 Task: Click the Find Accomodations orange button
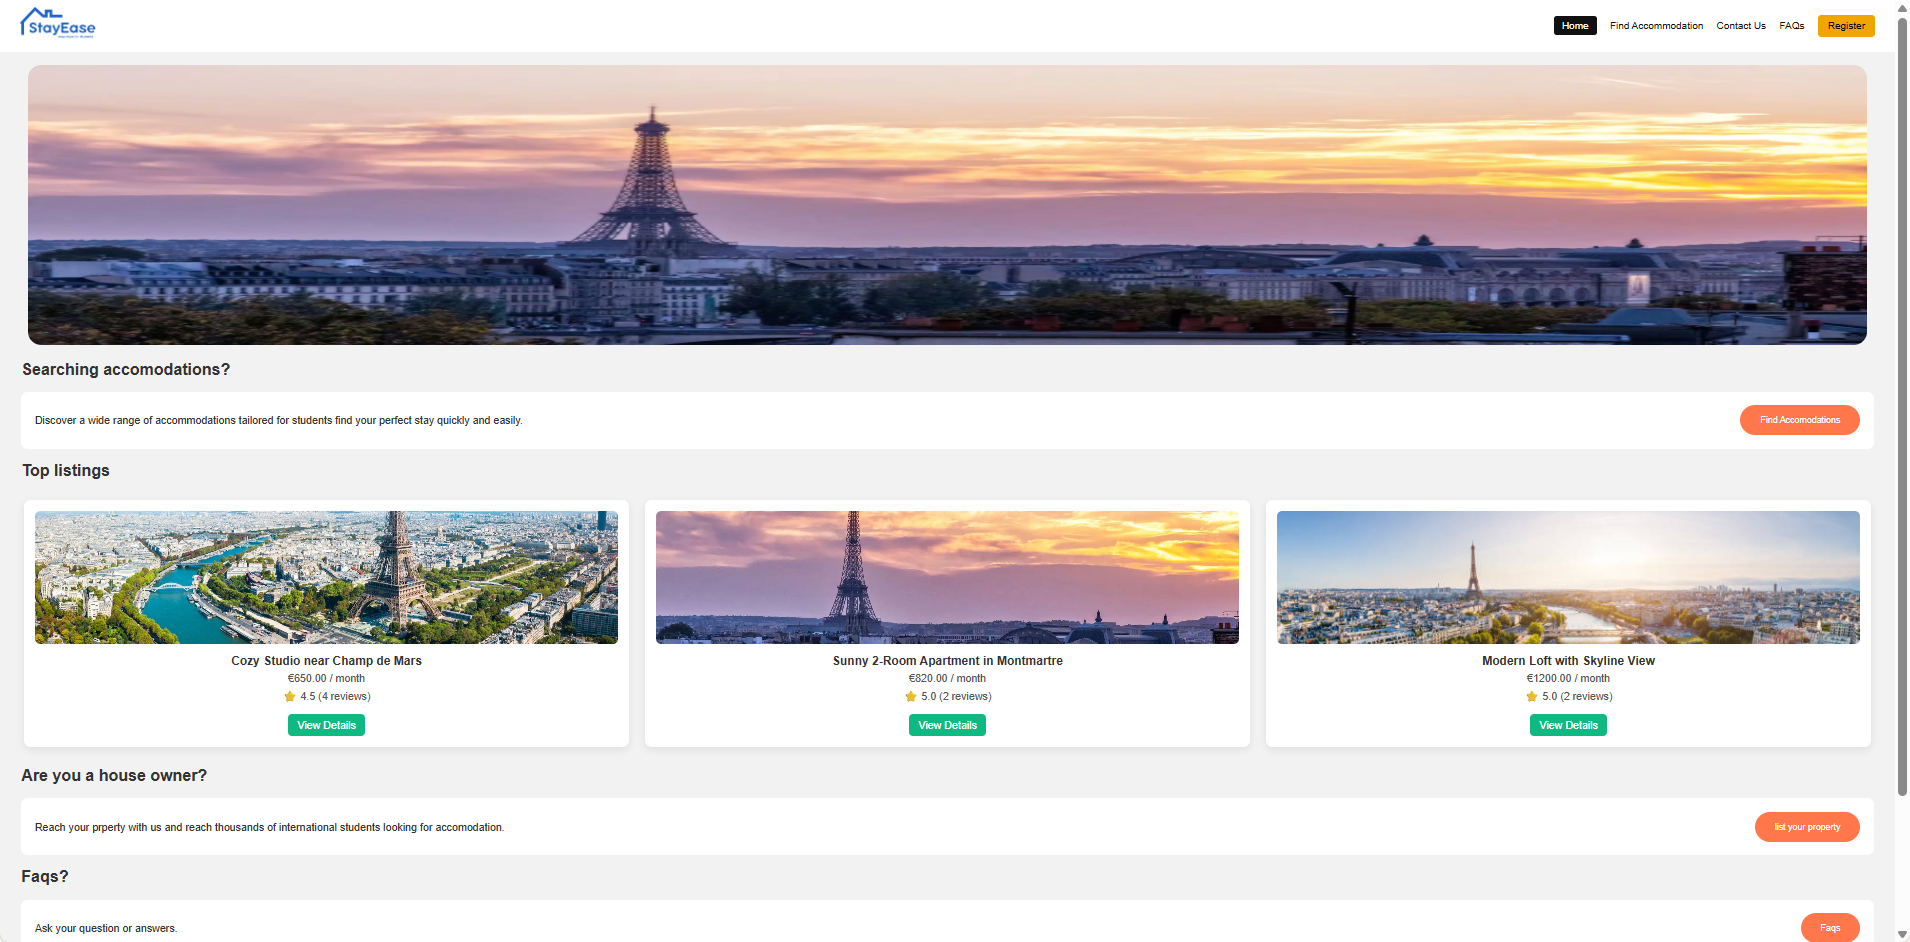(x=1800, y=420)
